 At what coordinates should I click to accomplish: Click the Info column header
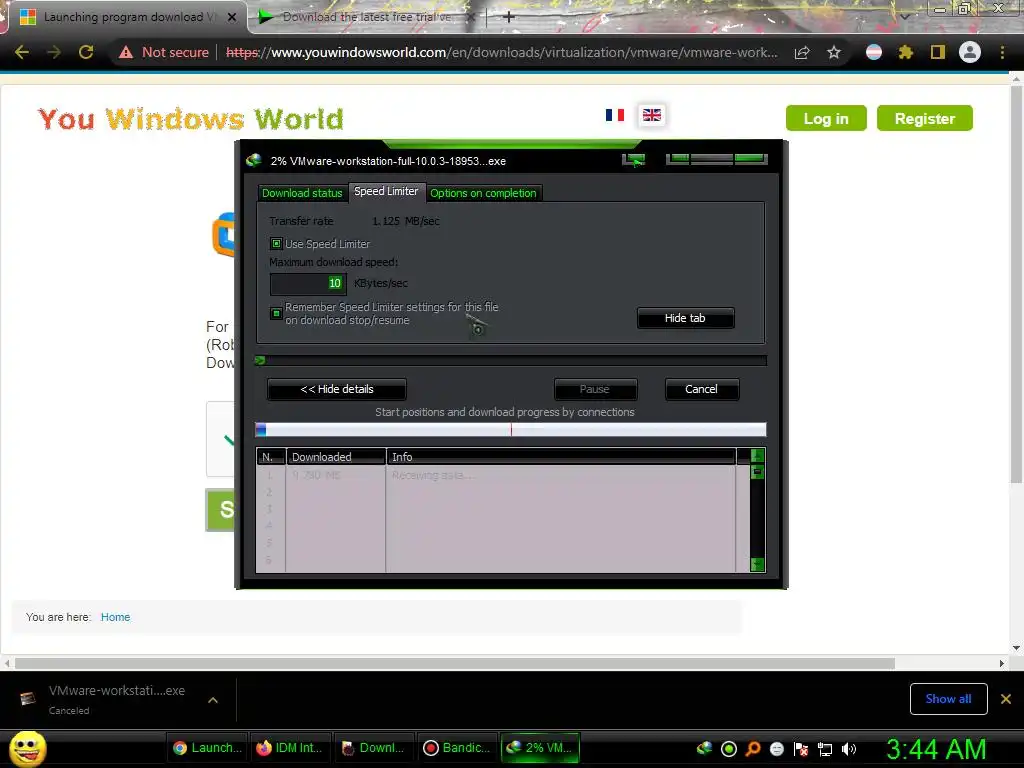tap(561, 456)
